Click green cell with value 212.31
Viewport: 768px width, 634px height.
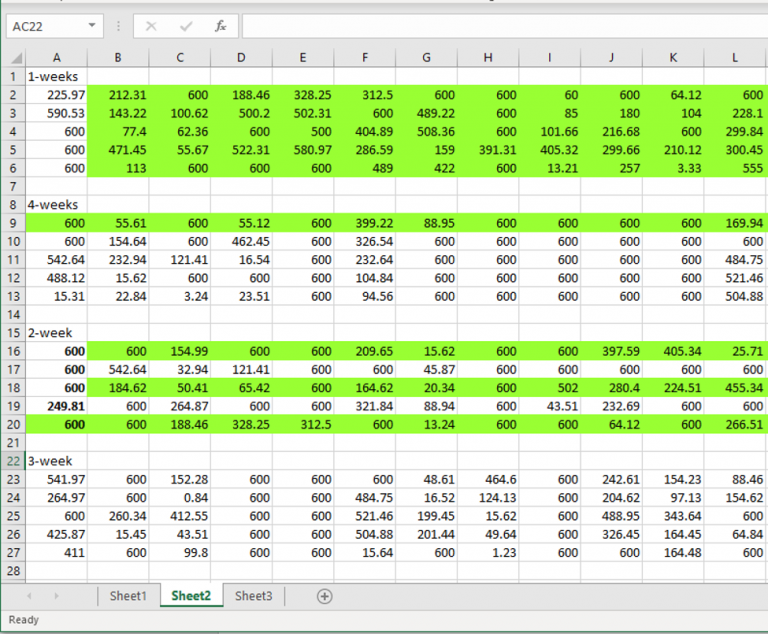coord(118,95)
